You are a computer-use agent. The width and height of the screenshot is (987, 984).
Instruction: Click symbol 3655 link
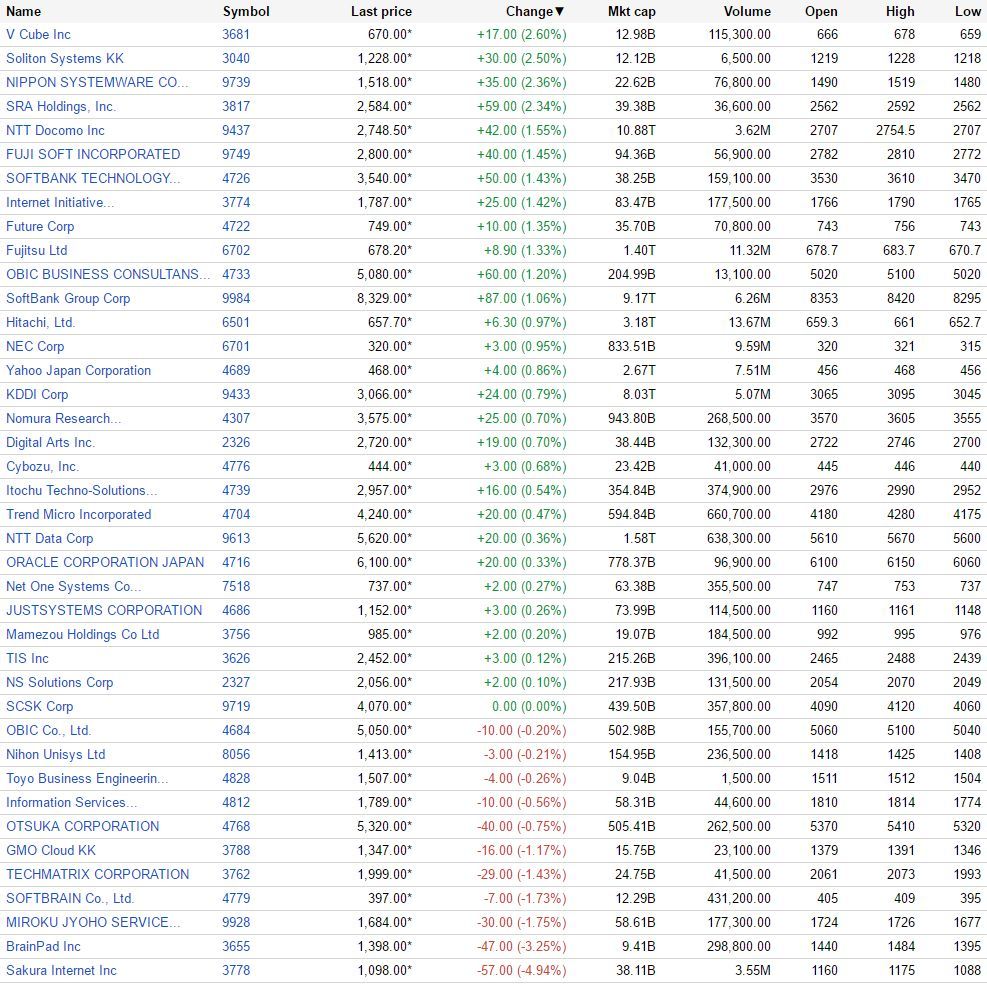tap(236, 946)
